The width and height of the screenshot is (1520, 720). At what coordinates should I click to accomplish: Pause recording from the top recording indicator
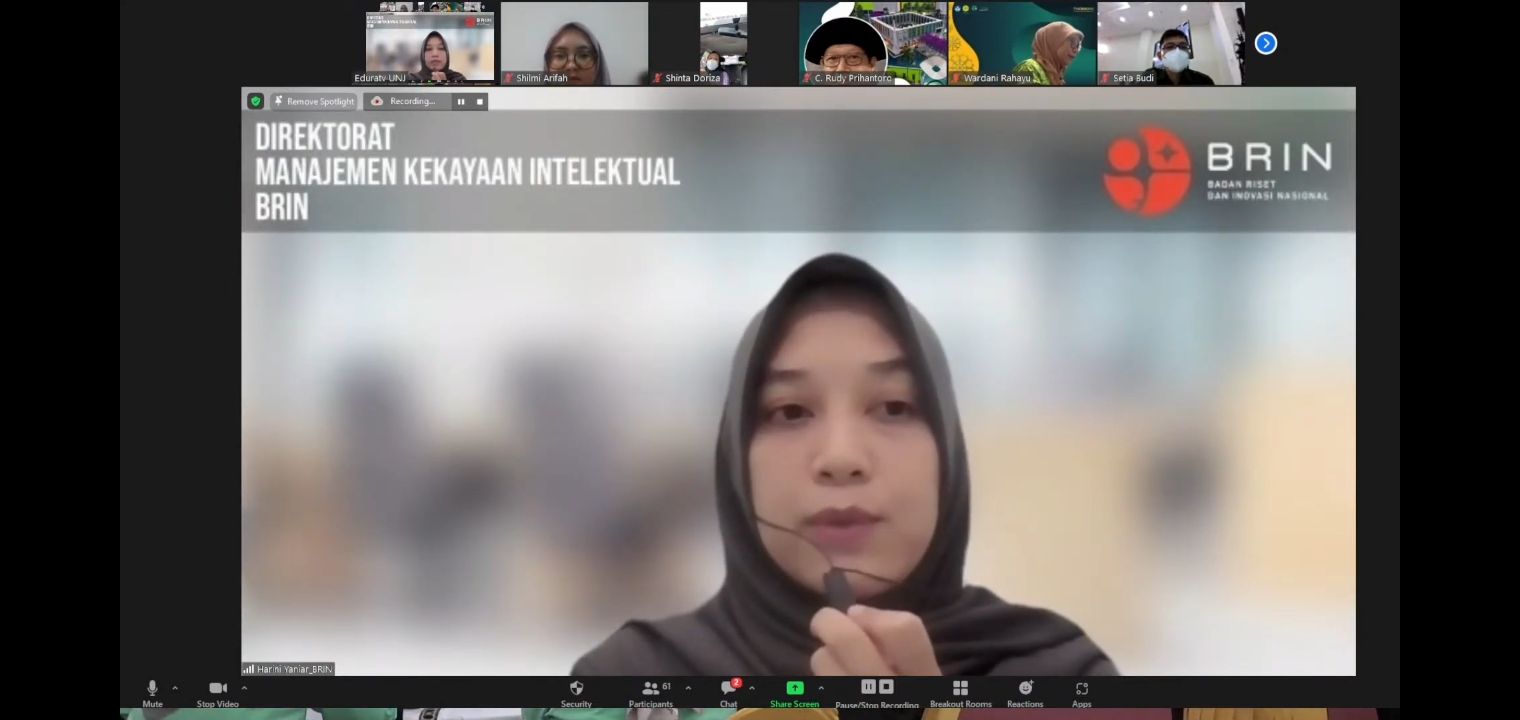pos(461,101)
